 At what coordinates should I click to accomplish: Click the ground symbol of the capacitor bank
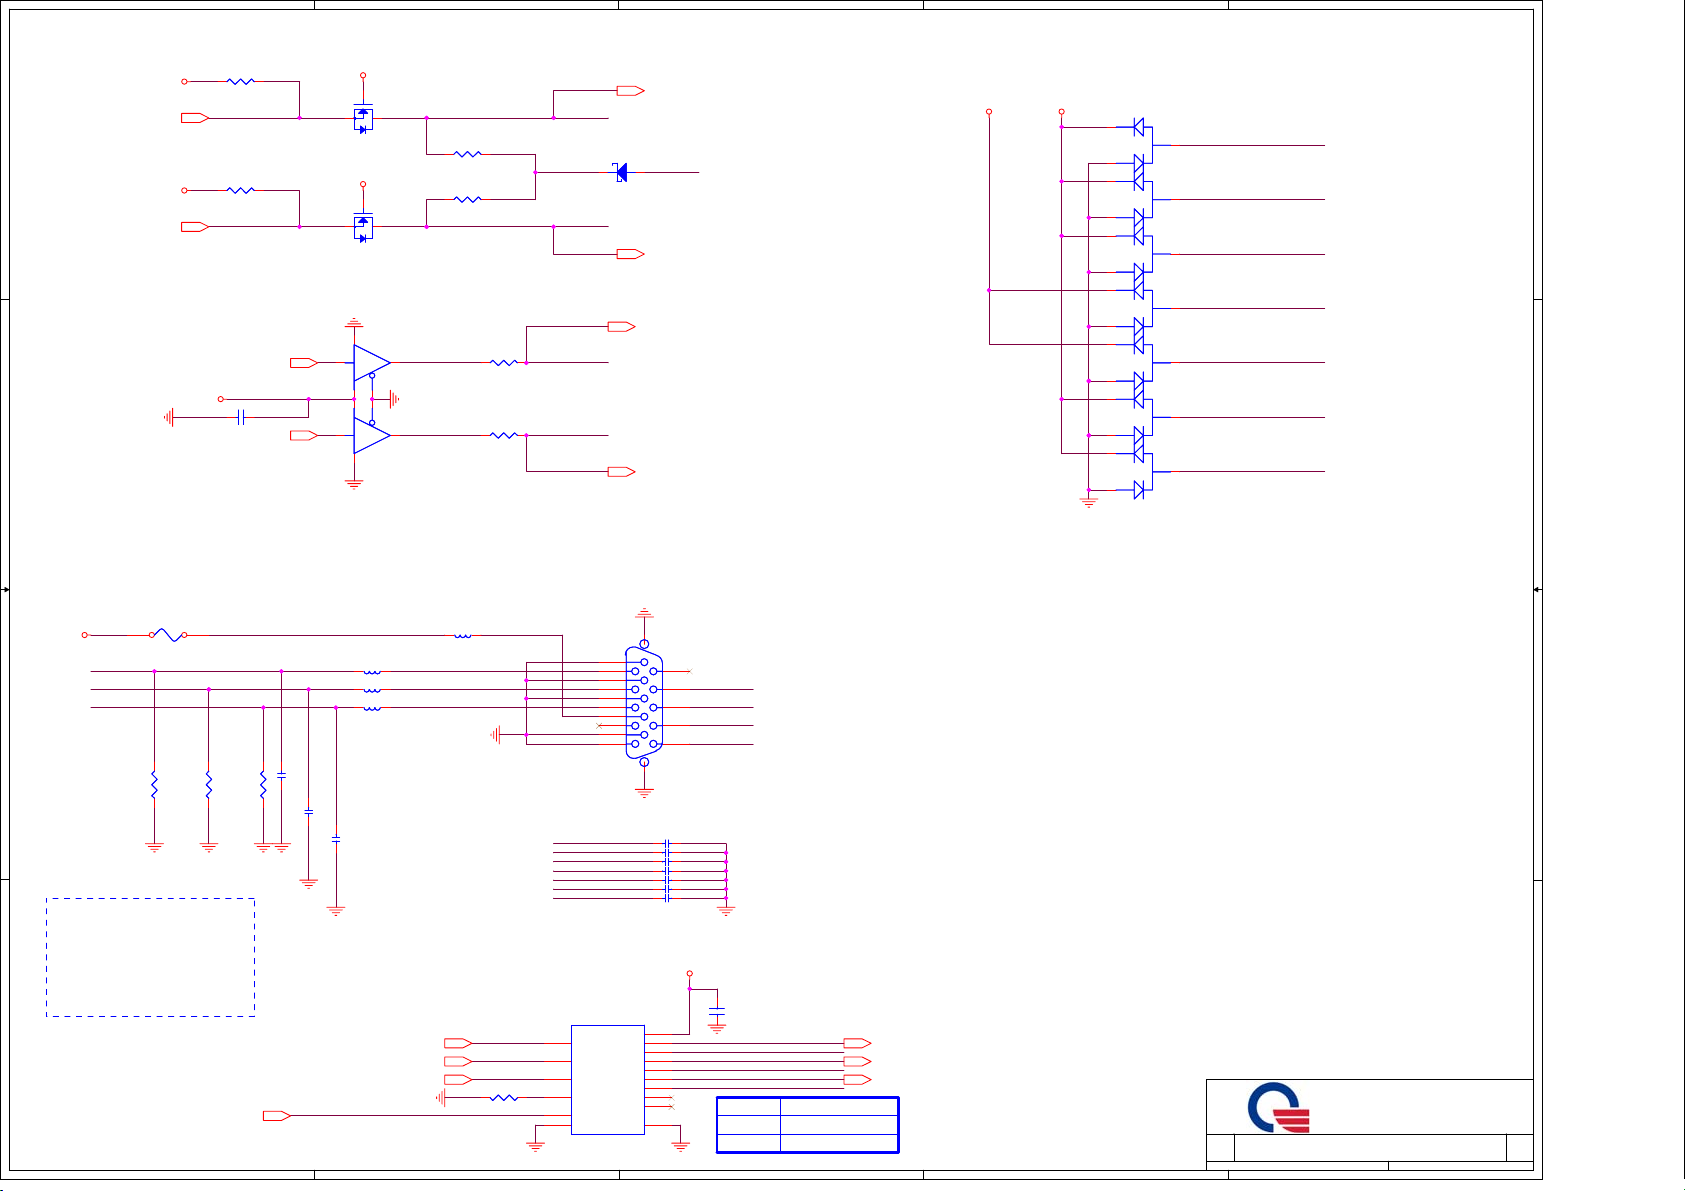(726, 910)
